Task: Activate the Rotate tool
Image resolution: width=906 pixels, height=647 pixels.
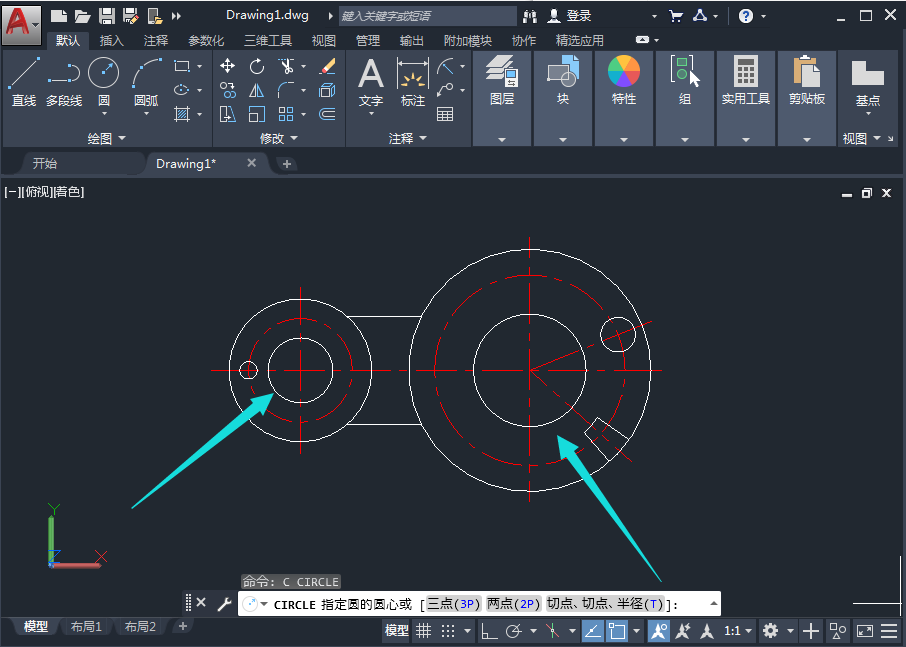Action: (x=257, y=66)
